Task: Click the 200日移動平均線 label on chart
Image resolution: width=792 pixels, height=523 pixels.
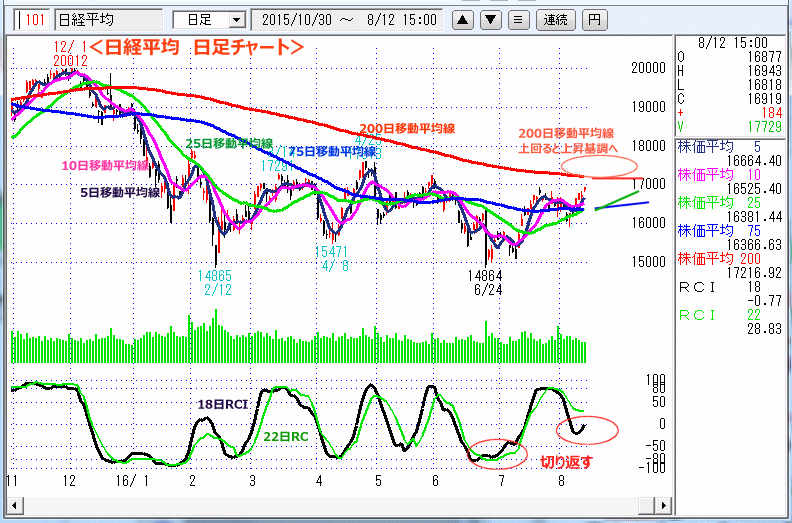Action: point(408,129)
